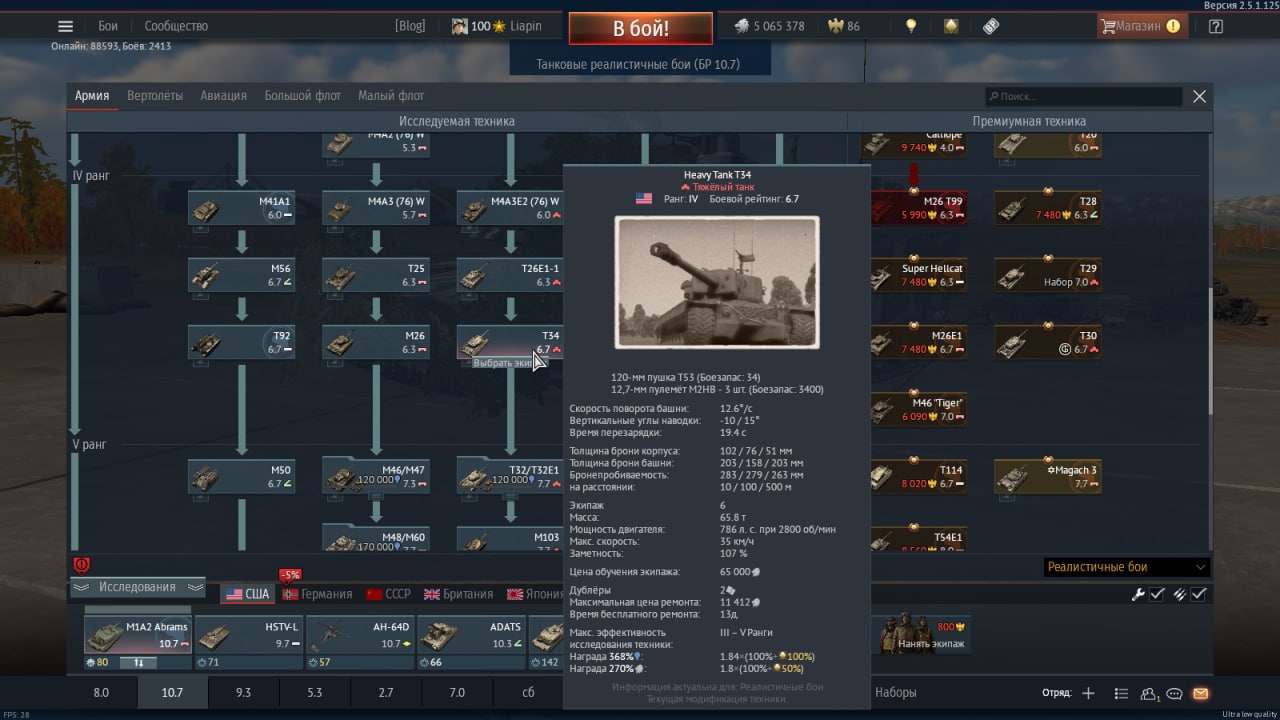The width and height of the screenshot is (1280, 720).
Task: Select the Британия nation tab
Action: coord(459,594)
